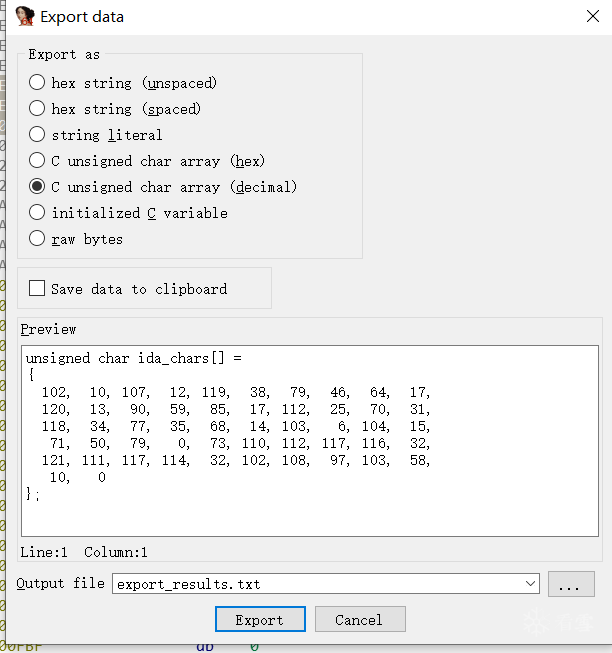Enable Save data to clipboard
Screen dimensions: 612x653
(38, 289)
